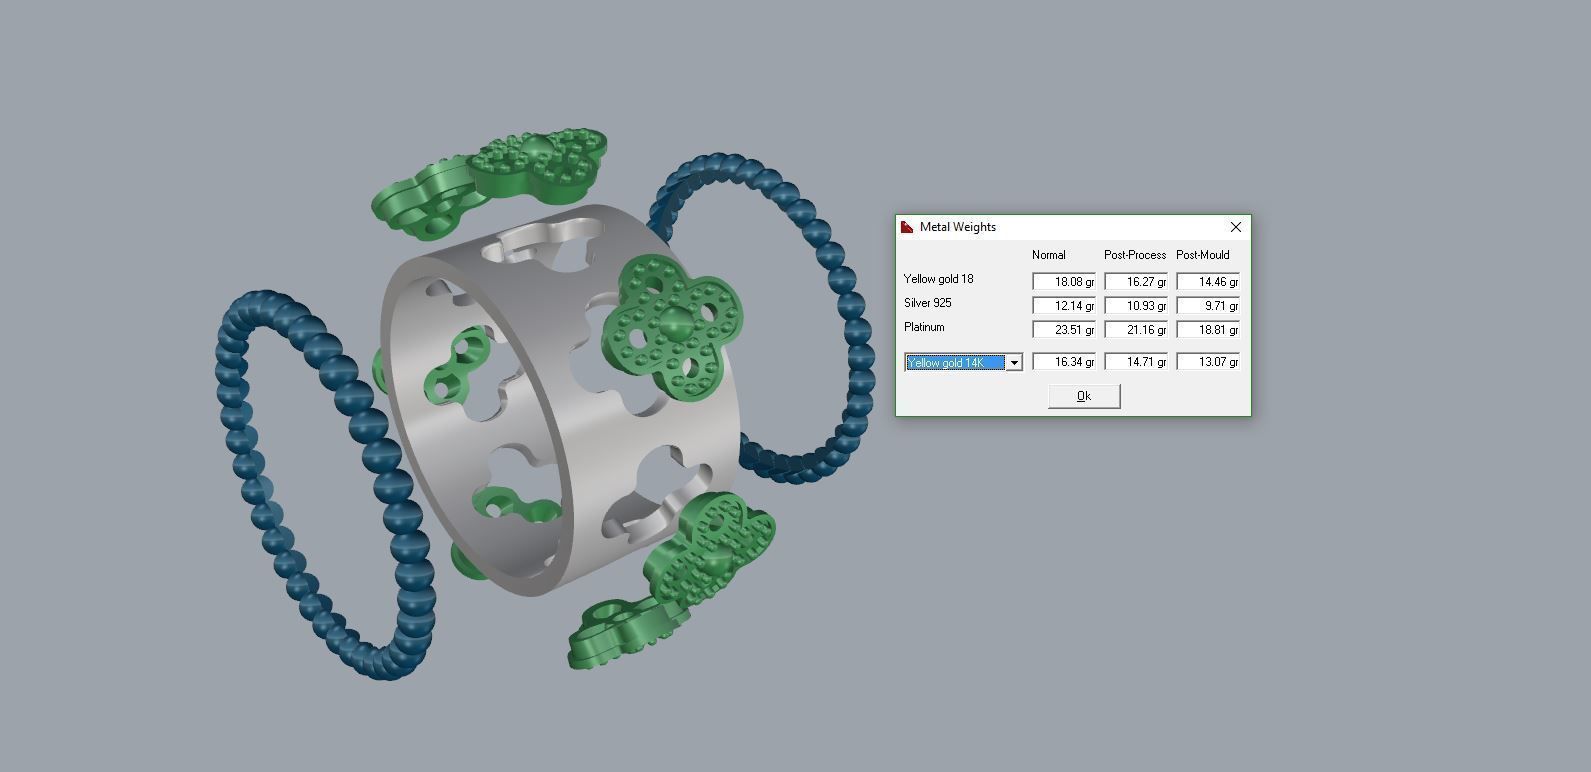Open the Yellow gold 14K metal dropdown
This screenshot has width=1591, height=772.
(1013, 362)
